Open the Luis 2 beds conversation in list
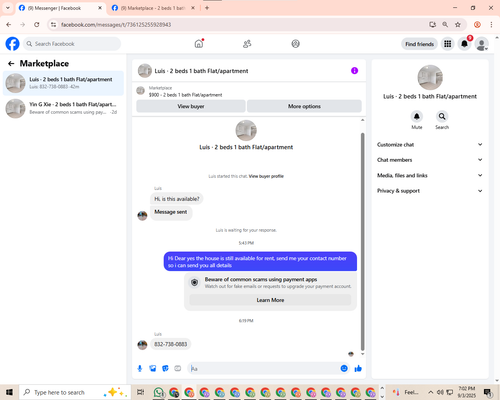Screen dimensions: 500x400 (x=63, y=83)
